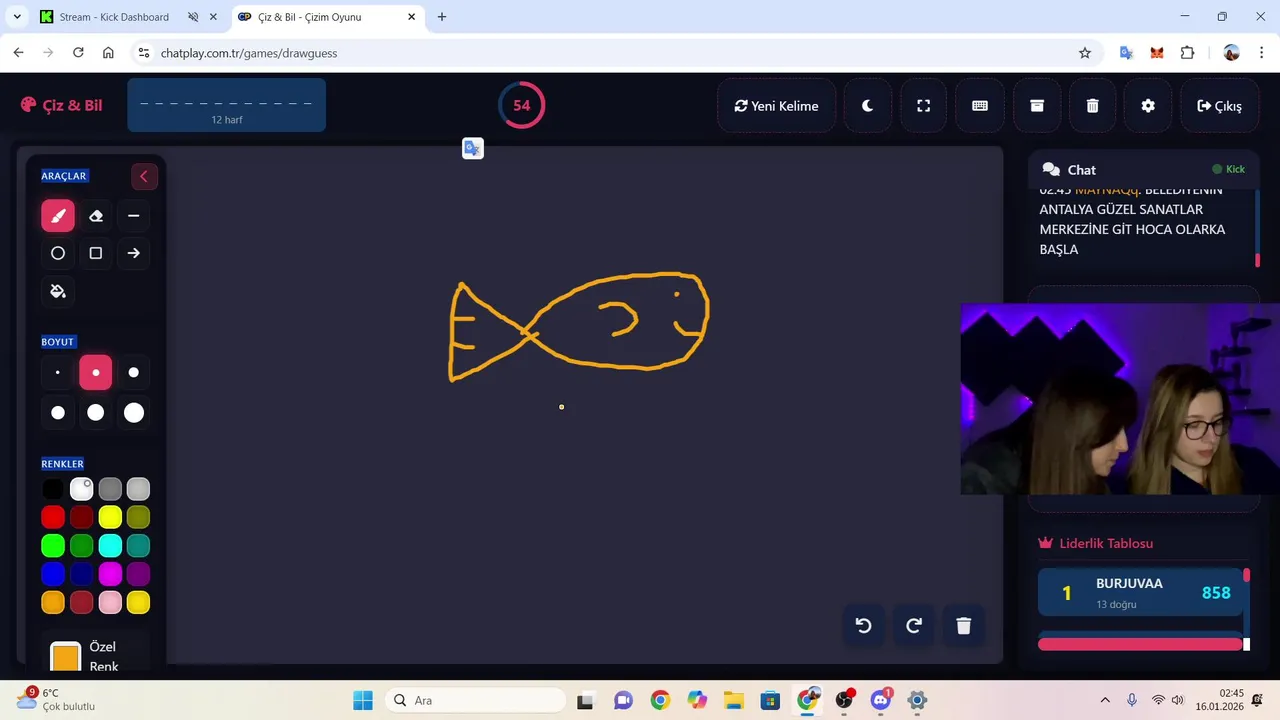Pick the bright red color swatch

pos(53,517)
